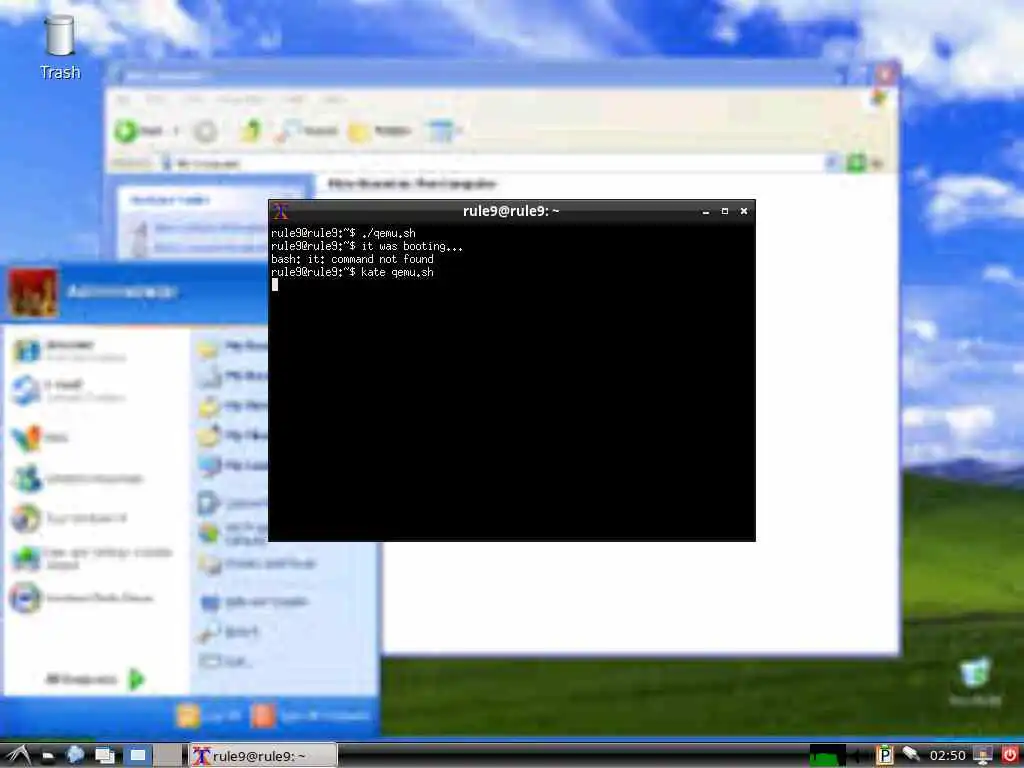The width and height of the screenshot is (1024, 768).
Task: Close the rule9@rule9 terminal window
Action: 743,211
